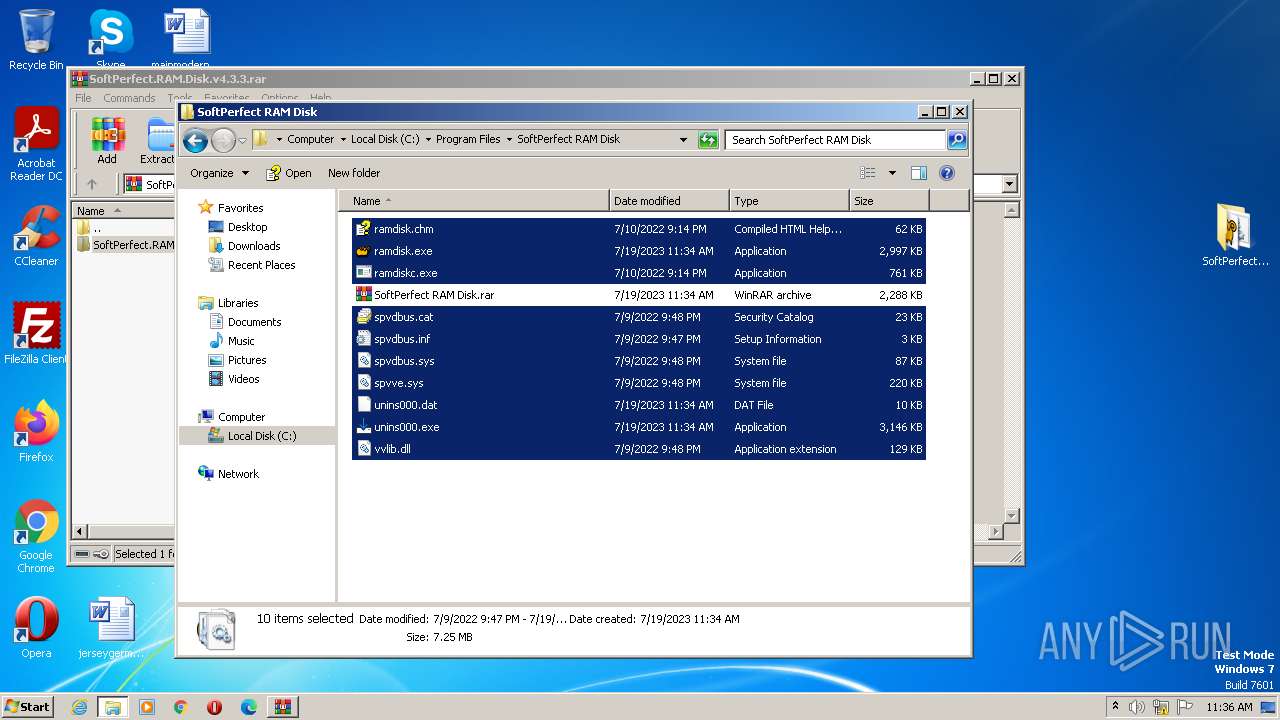Sort files by Type column
This screenshot has width=1280, height=720.
pos(789,201)
